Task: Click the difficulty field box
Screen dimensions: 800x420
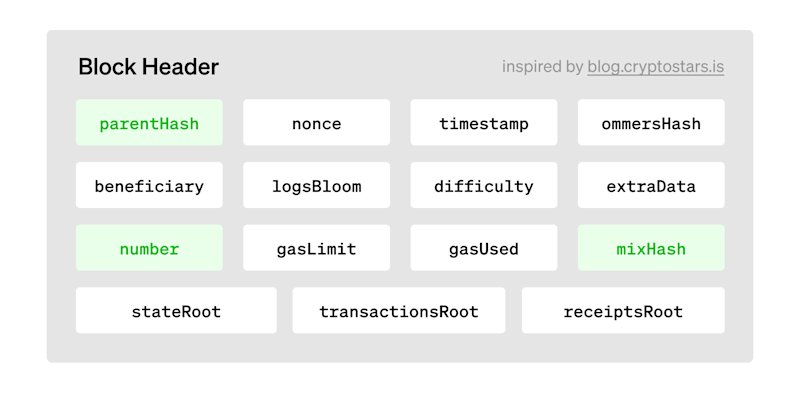Action: pos(484,185)
